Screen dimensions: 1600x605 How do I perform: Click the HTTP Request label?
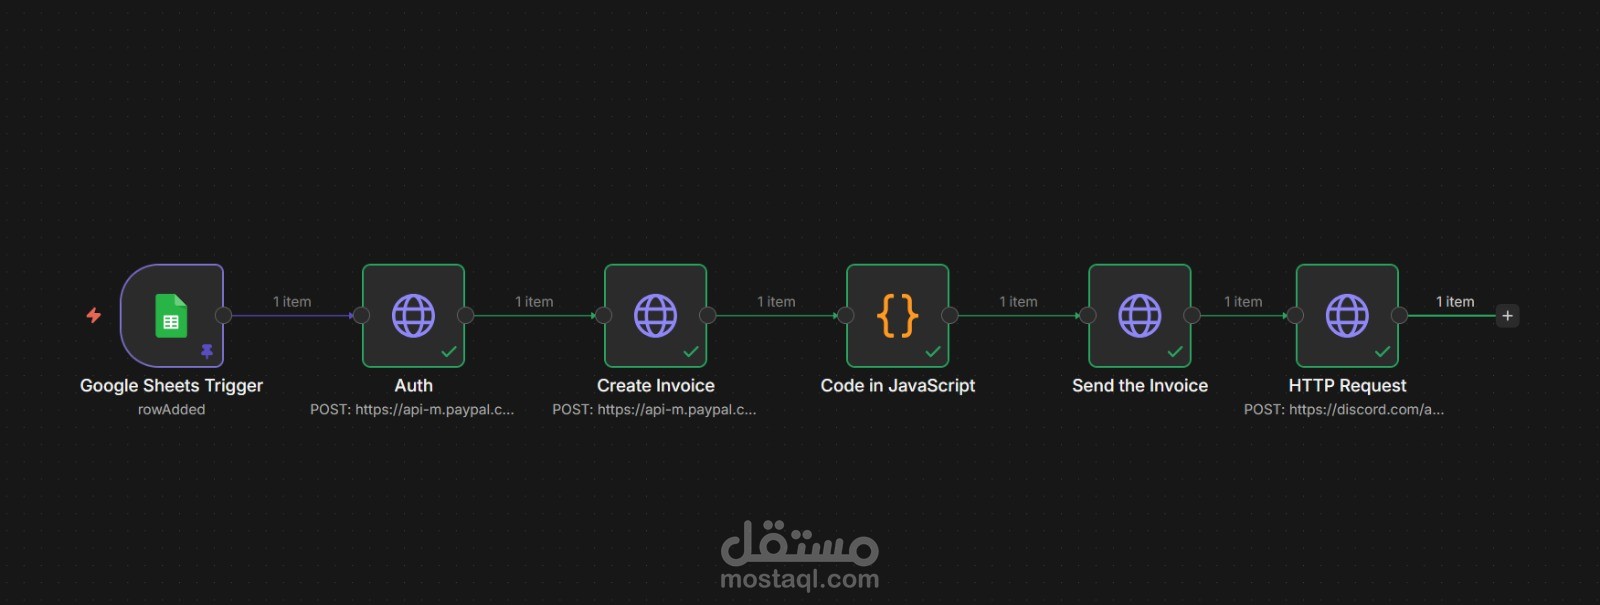point(1347,385)
